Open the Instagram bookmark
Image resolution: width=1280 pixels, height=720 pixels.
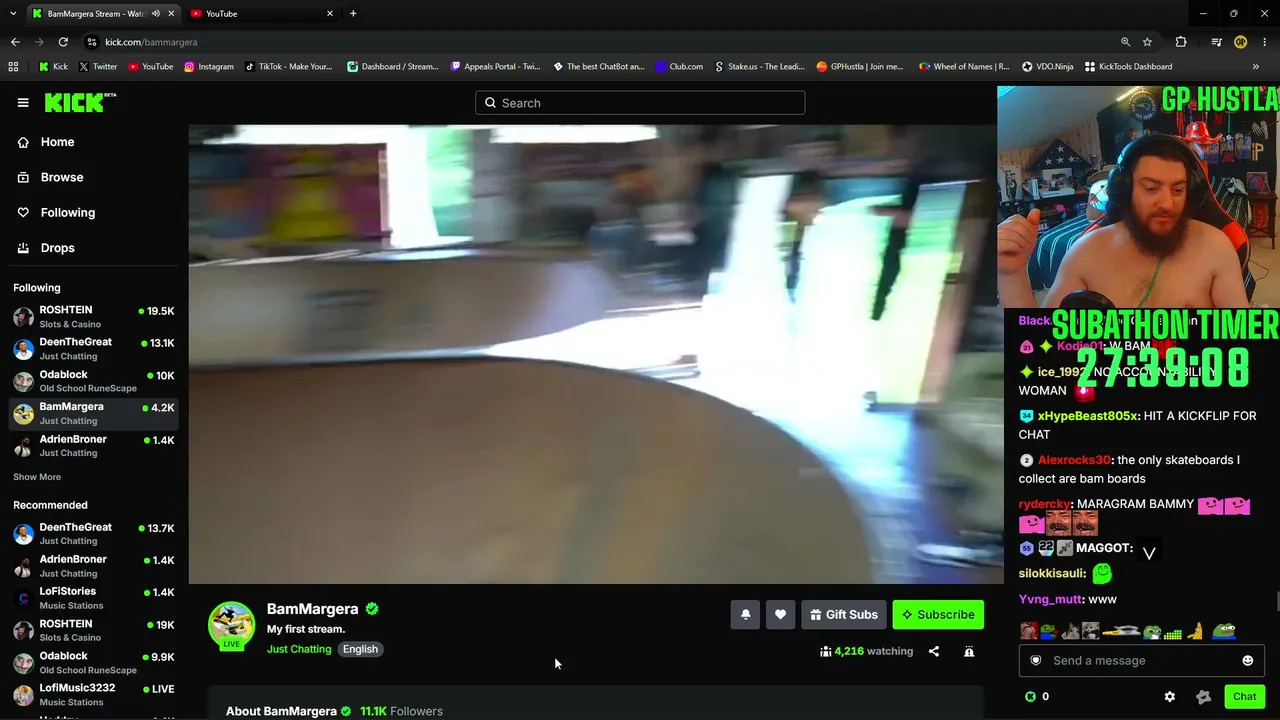(x=209, y=67)
